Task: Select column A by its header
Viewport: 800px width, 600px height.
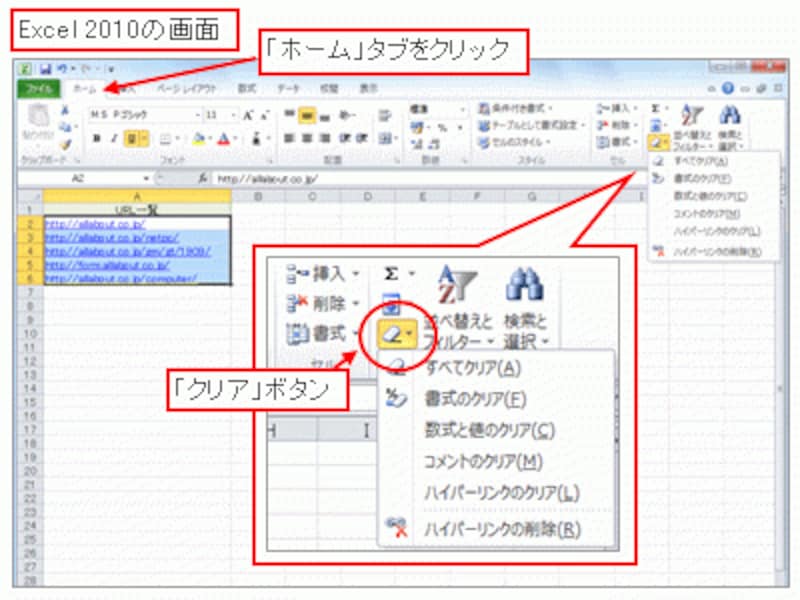Action: click(137, 196)
